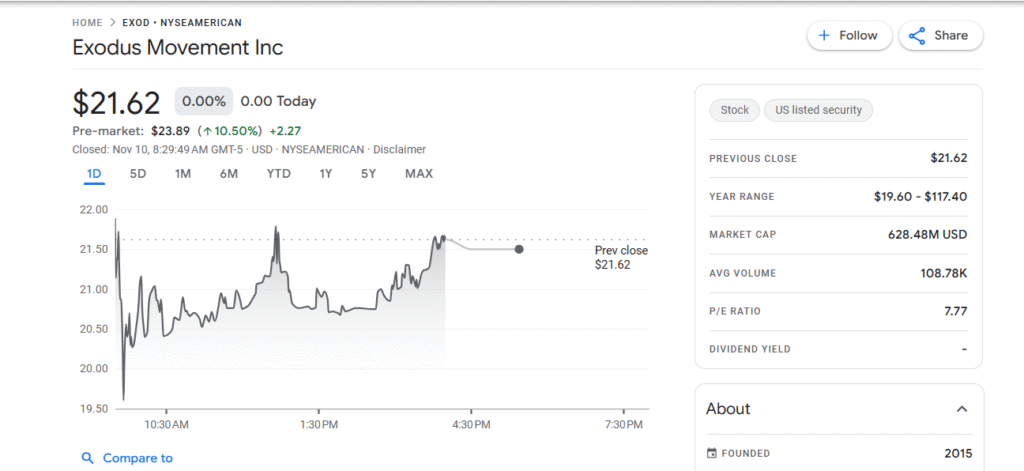Collapse the About section chevron
The height and width of the screenshot is (471, 1024).
[x=961, y=409]
